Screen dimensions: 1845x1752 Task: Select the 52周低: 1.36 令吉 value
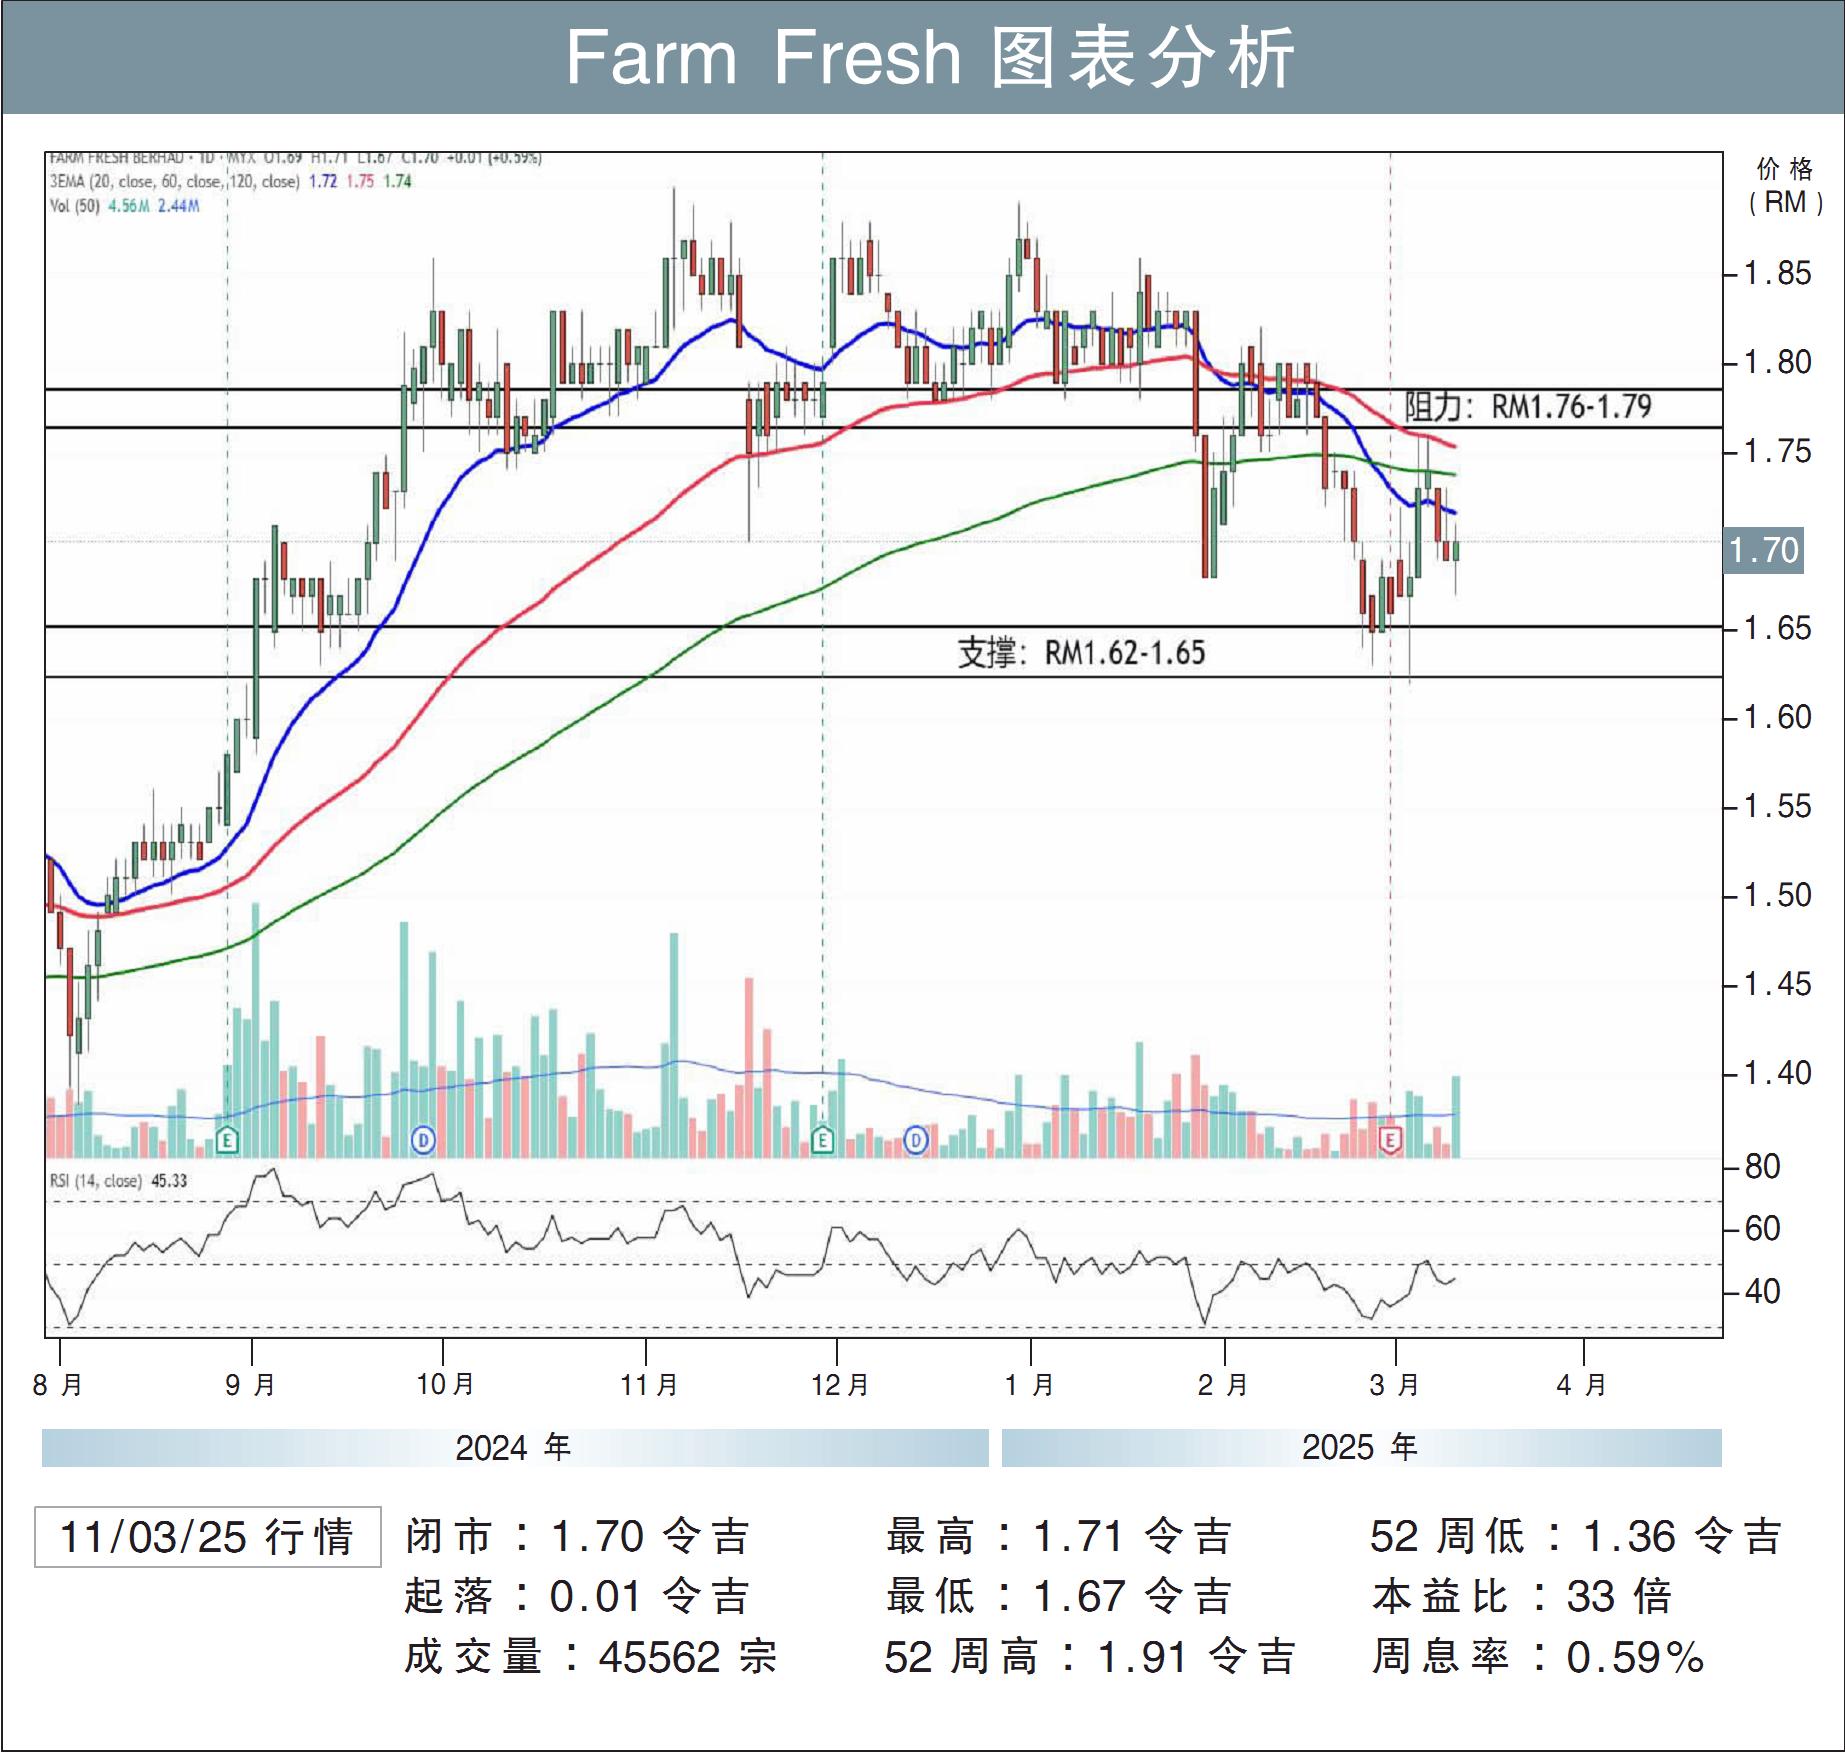click(x=1576, y=1537)
